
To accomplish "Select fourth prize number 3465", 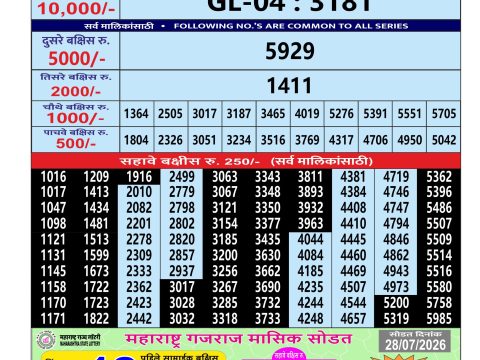I will click(273, 114).
